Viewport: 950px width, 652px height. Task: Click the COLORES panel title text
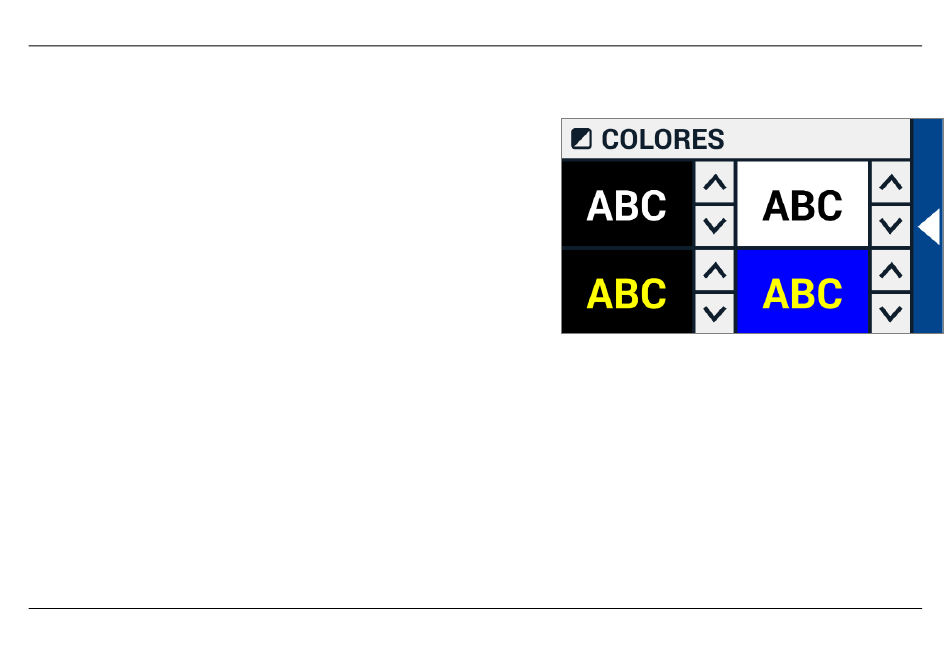pyautogui.click(x=663, y=139)
